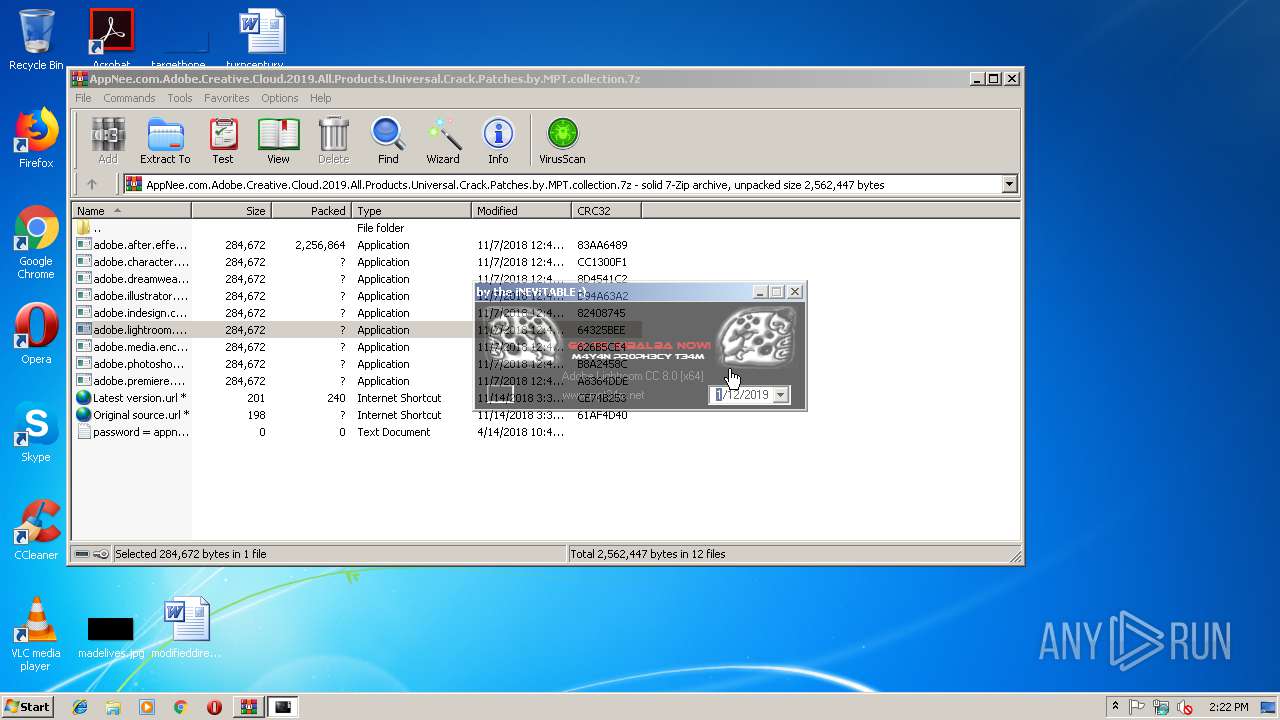1280x720 pixels.
Task: Click Internet Explorer taskbar icon
Action: (x=80, y=707)
